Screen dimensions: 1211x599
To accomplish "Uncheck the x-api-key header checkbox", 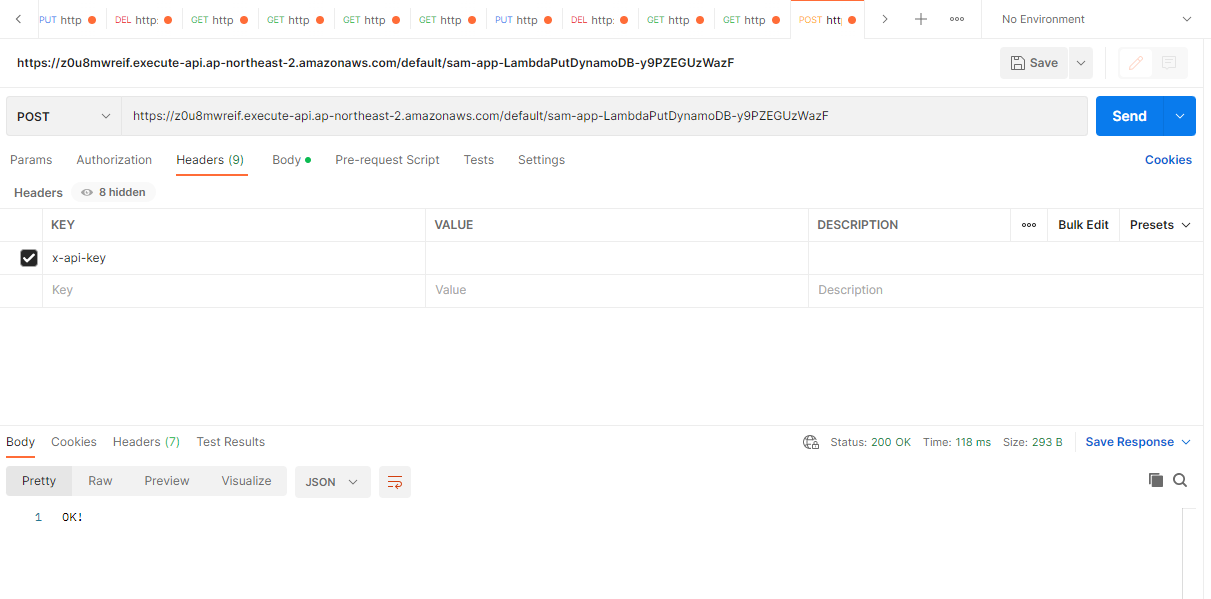I will coord(29,258).
